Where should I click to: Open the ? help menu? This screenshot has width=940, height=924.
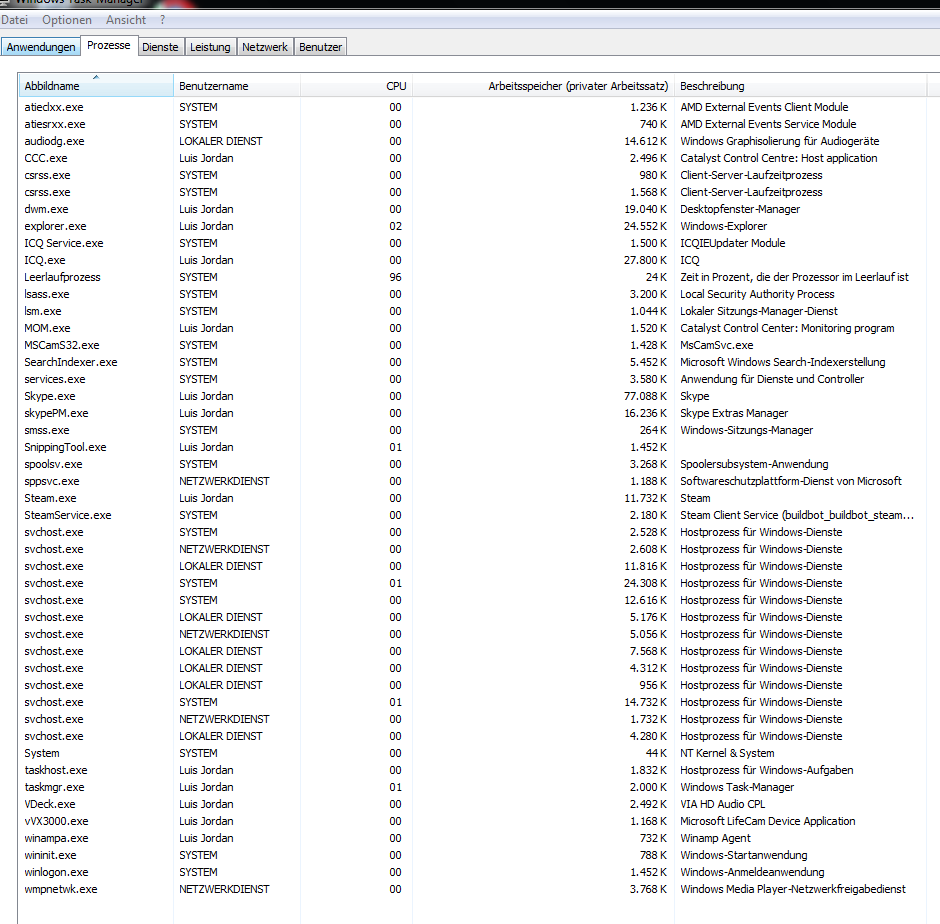[x=162, y=20]
